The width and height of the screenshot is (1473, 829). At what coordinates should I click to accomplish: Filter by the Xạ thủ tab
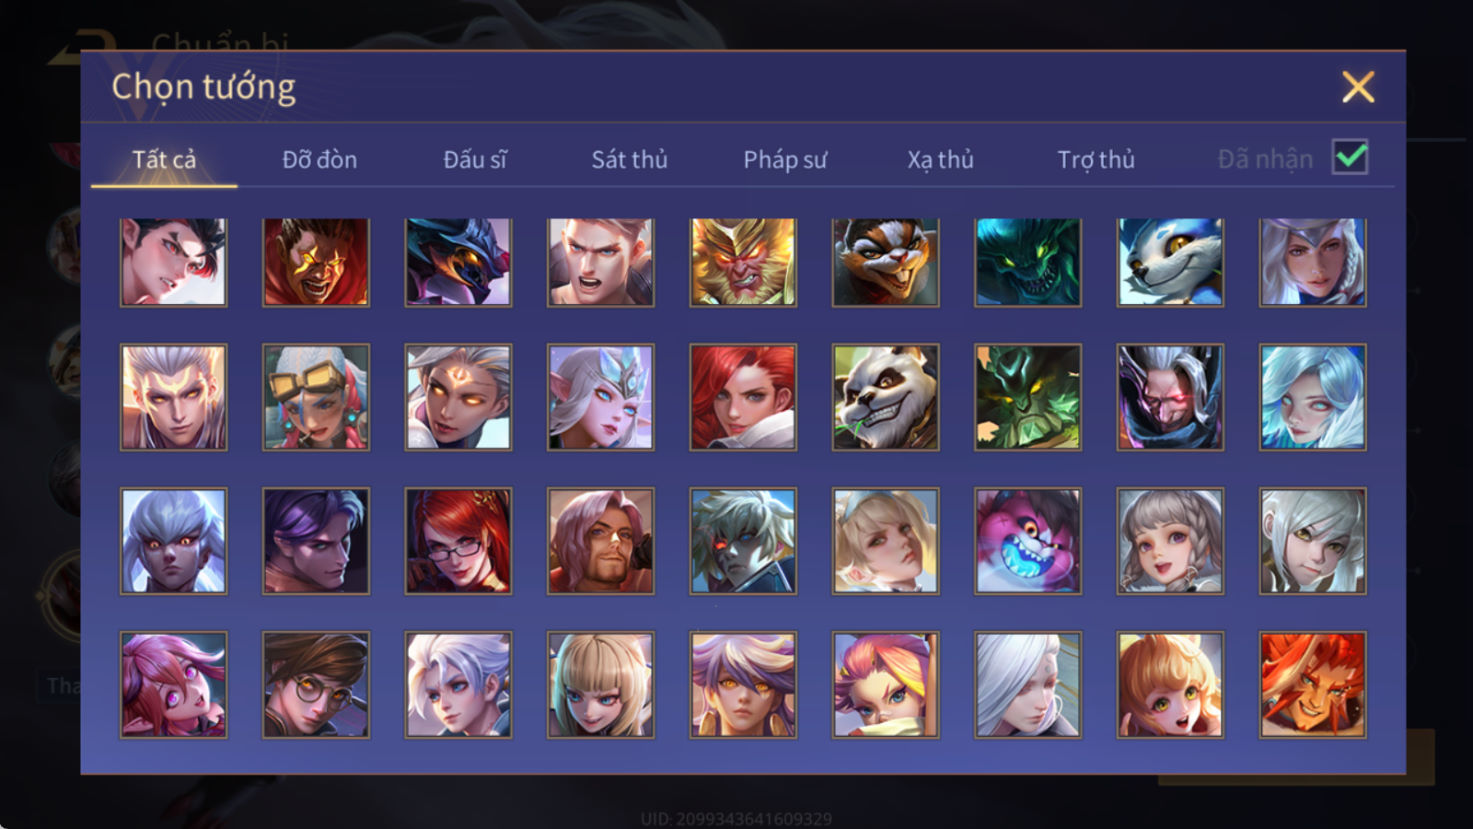940,159
